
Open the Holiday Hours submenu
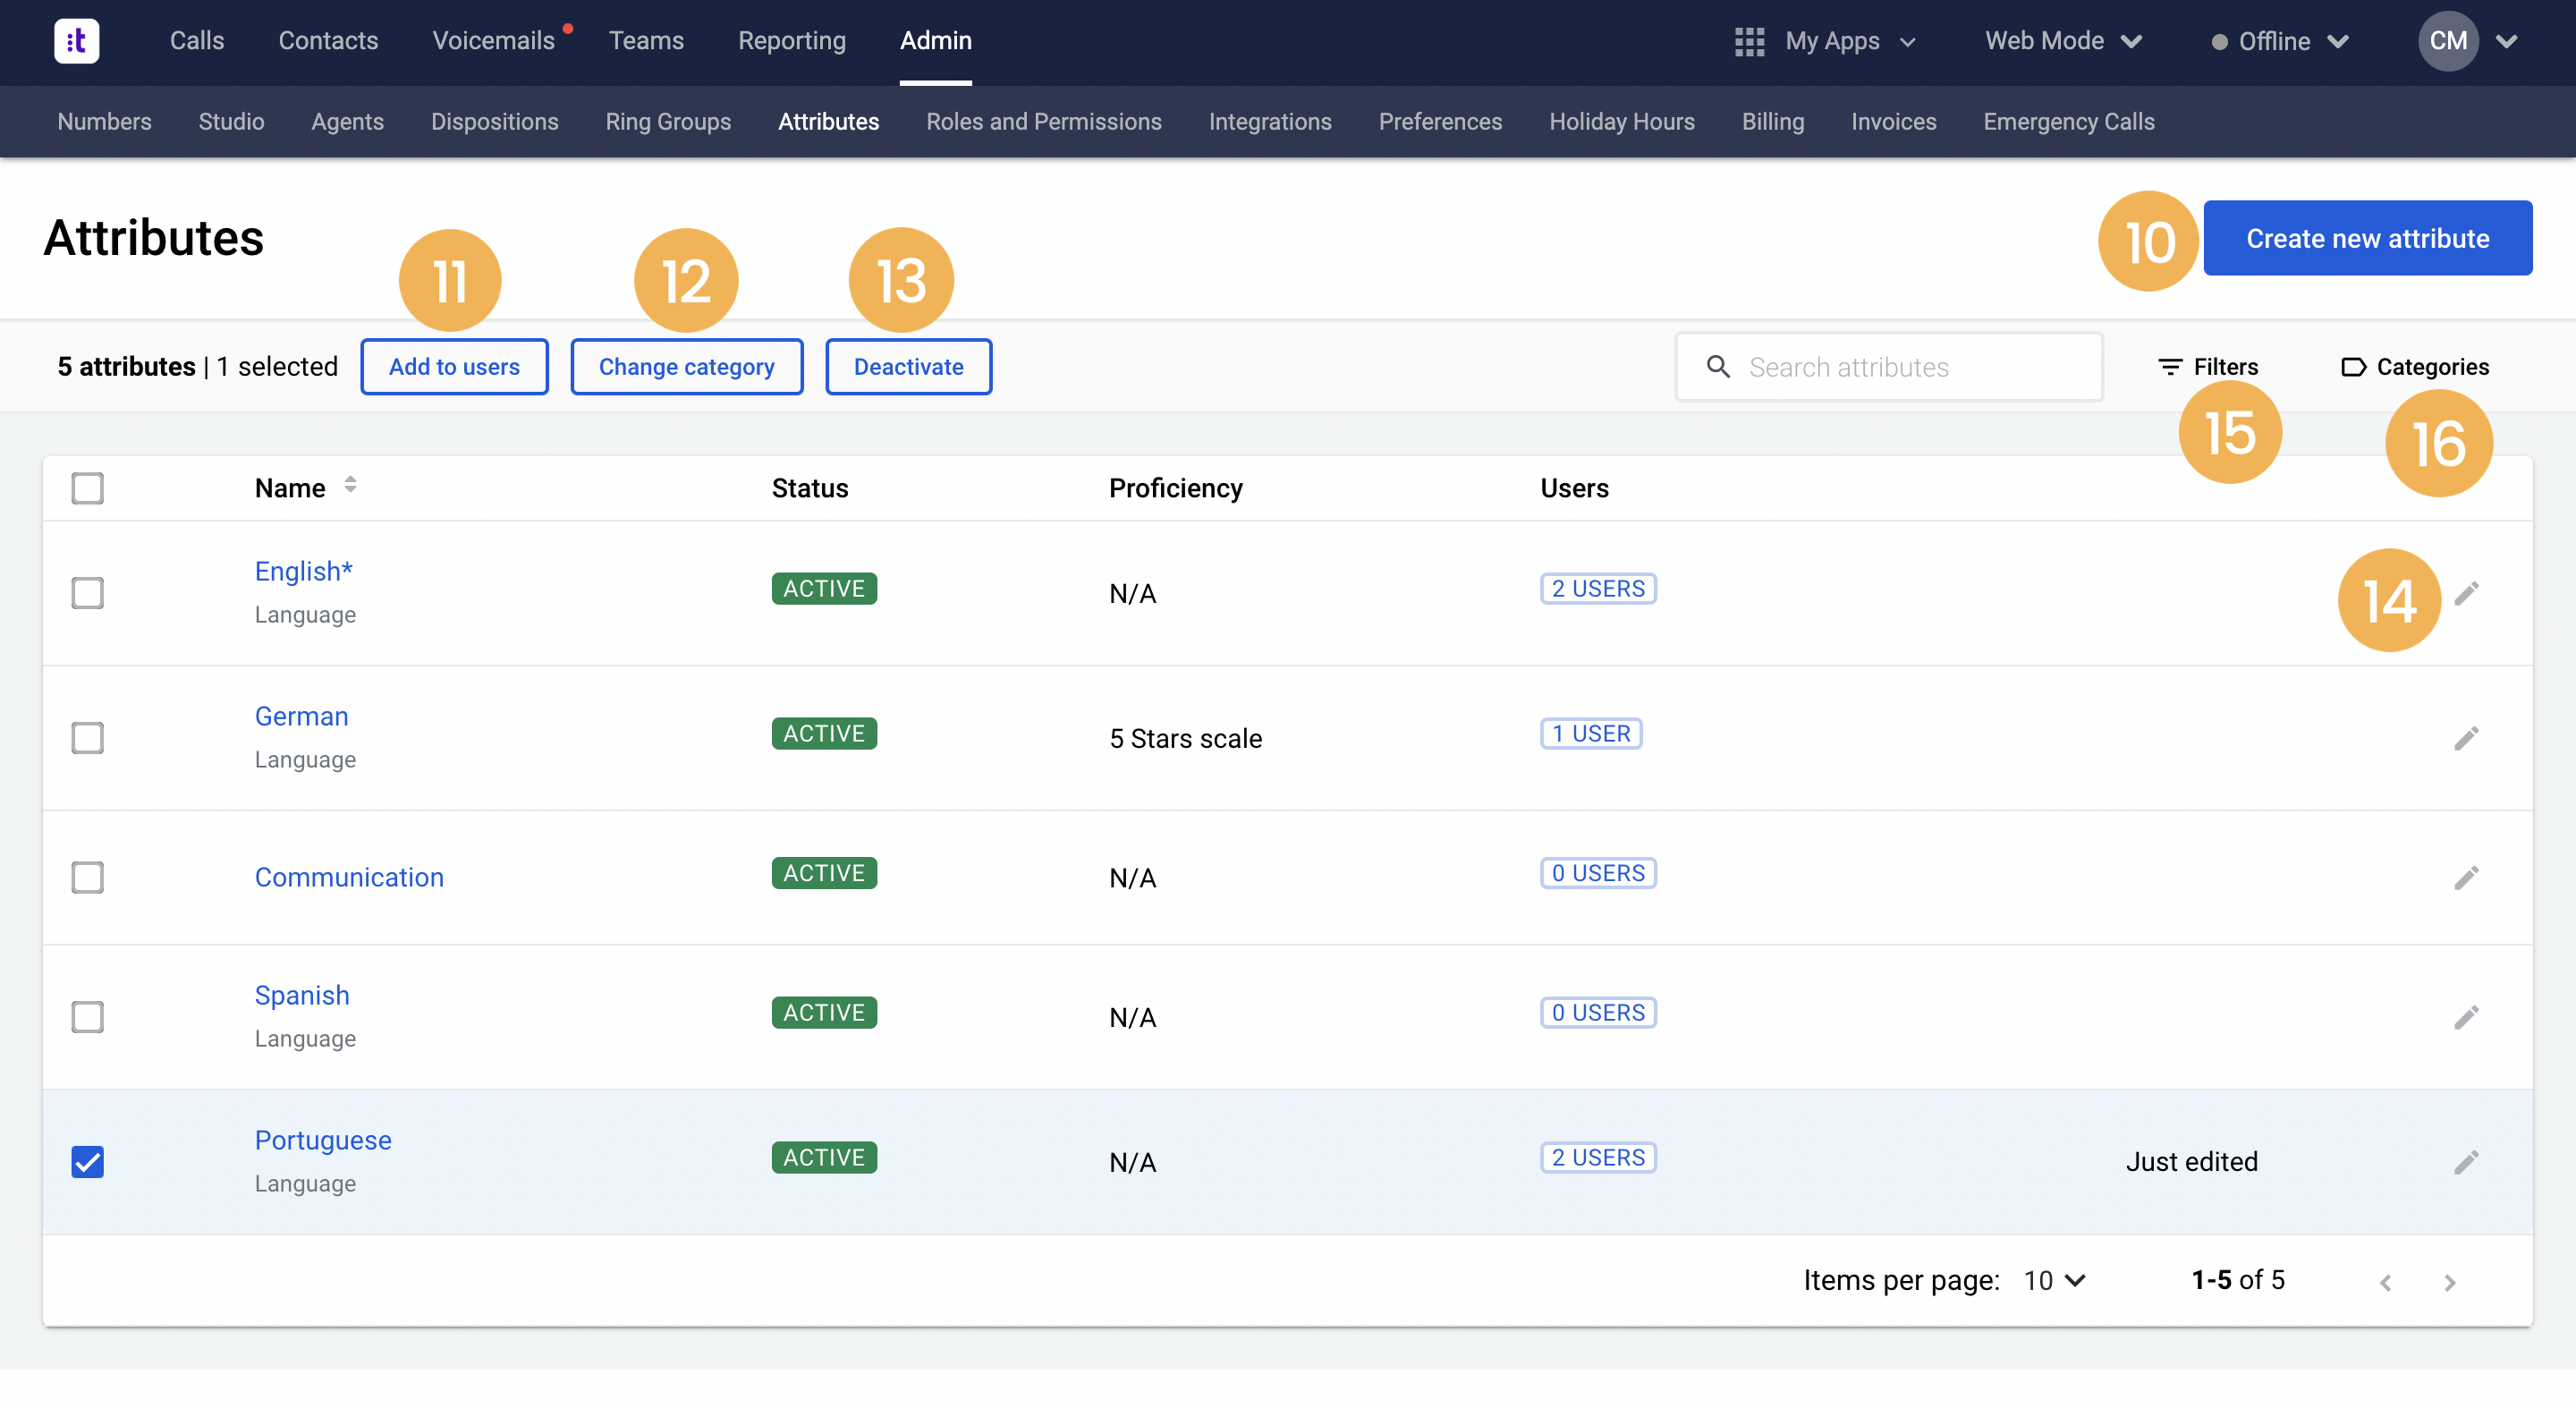pyautogui.click(x=1621, y=121)
